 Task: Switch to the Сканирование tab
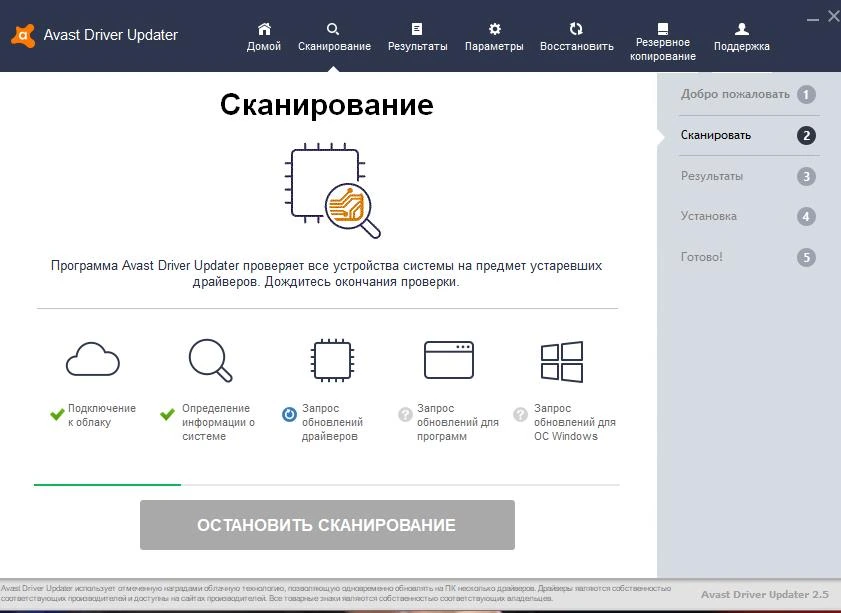pyautogui.click(x=334, y=37)
